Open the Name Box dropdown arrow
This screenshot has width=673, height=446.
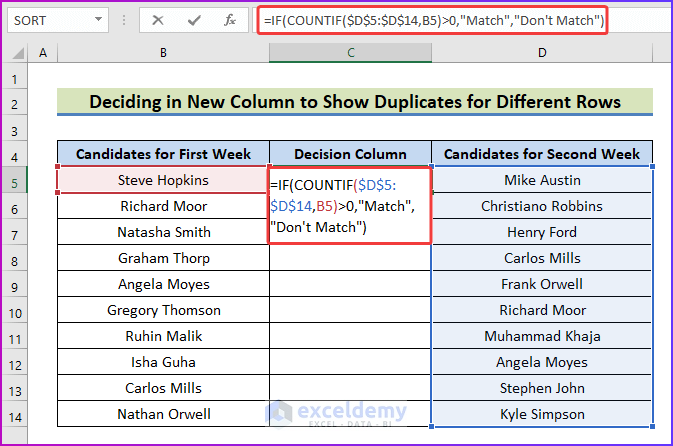[x=99, y=19]
